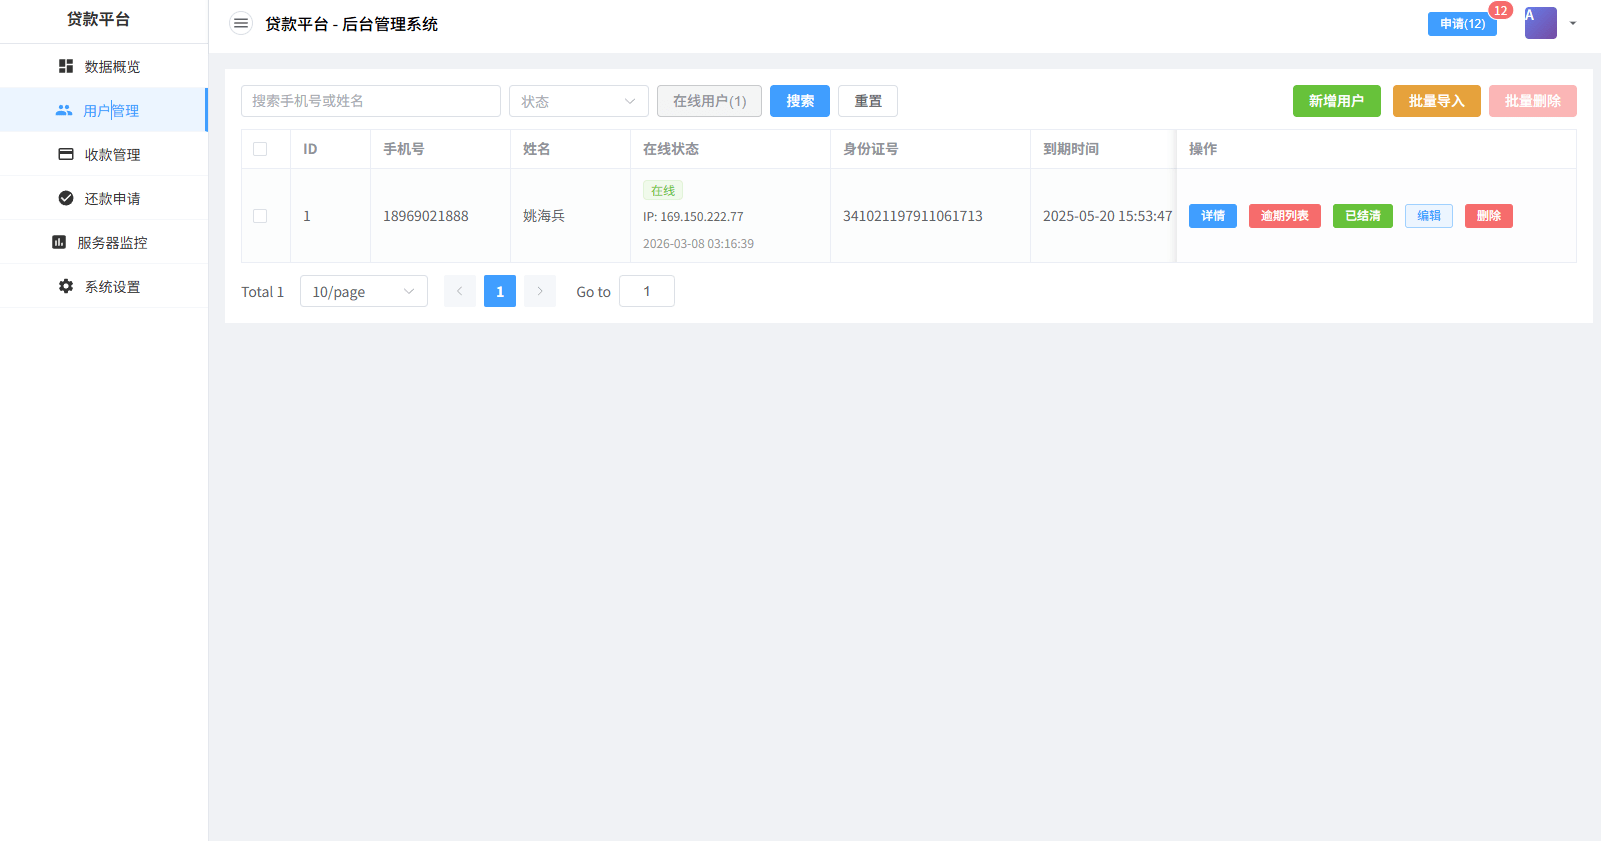The image size is (1601, 841).
Task: Click the 数据概览 dashboard icon
Action: click(66, 66)
